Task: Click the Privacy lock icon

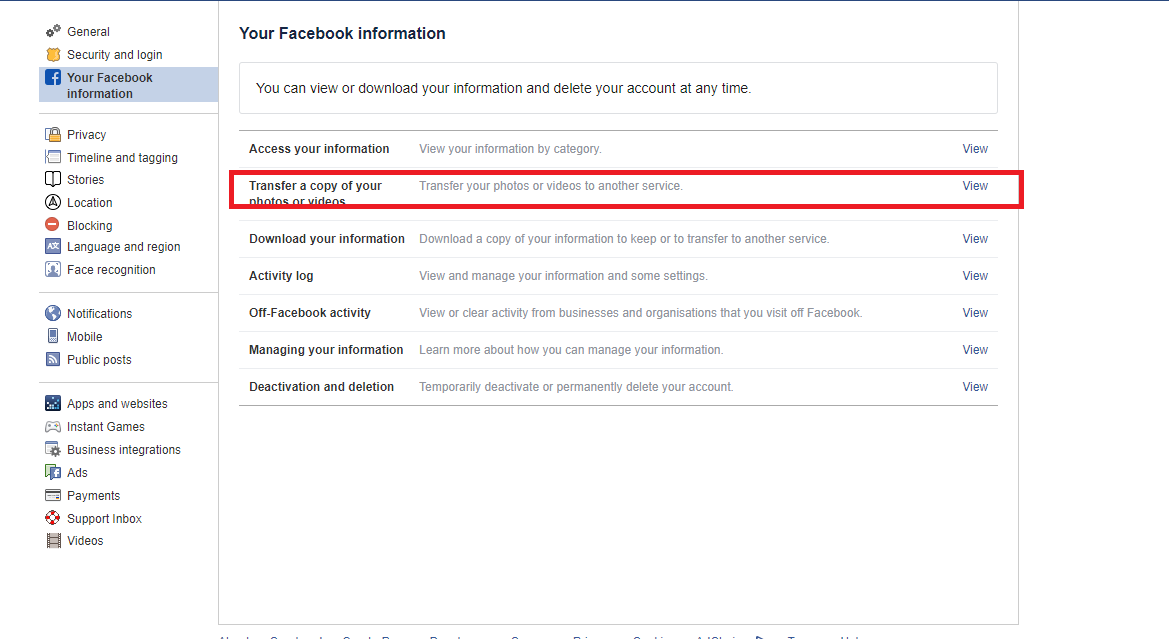Action: tap(53, 135)
